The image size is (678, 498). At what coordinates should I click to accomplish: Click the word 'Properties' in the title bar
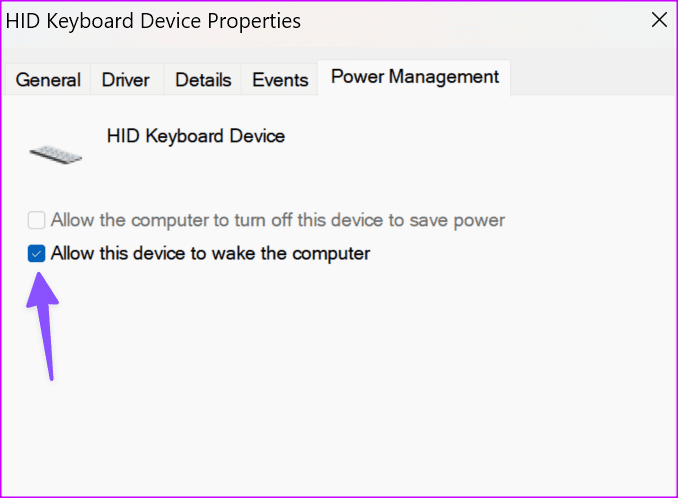[x=255, y=20]
